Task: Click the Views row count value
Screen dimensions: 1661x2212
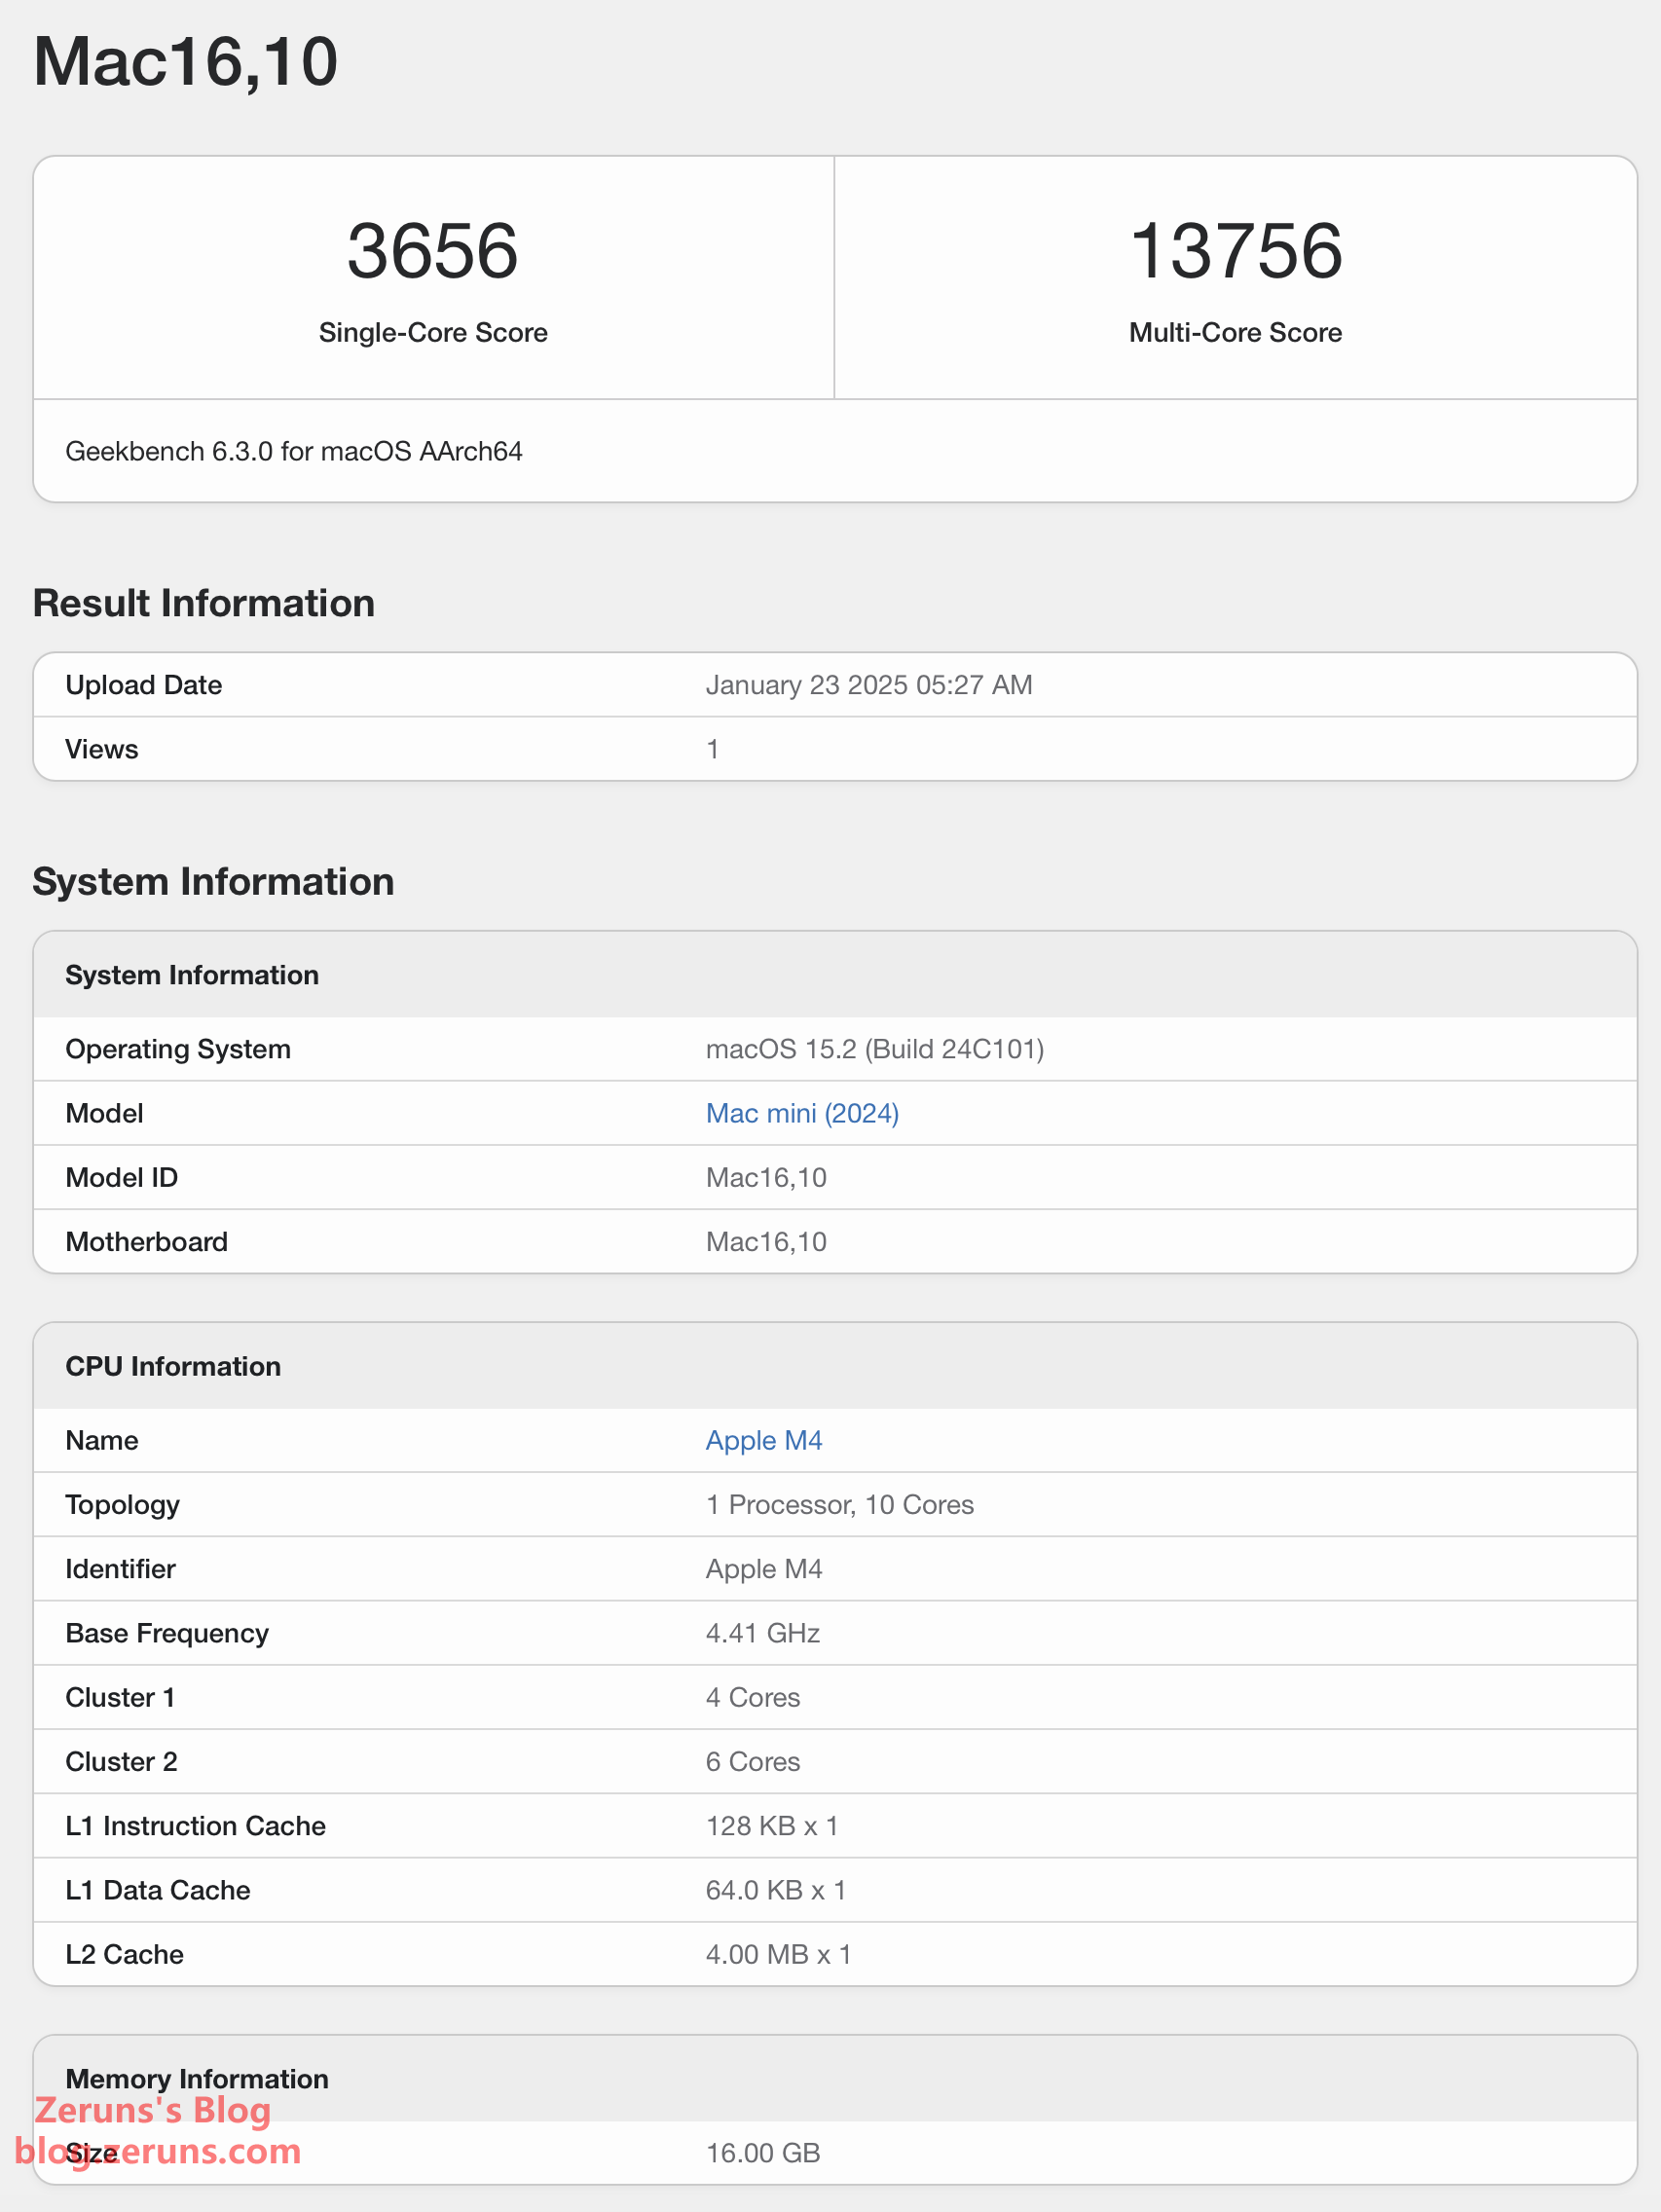Action: pyautogui.click(x=712, y=749)
